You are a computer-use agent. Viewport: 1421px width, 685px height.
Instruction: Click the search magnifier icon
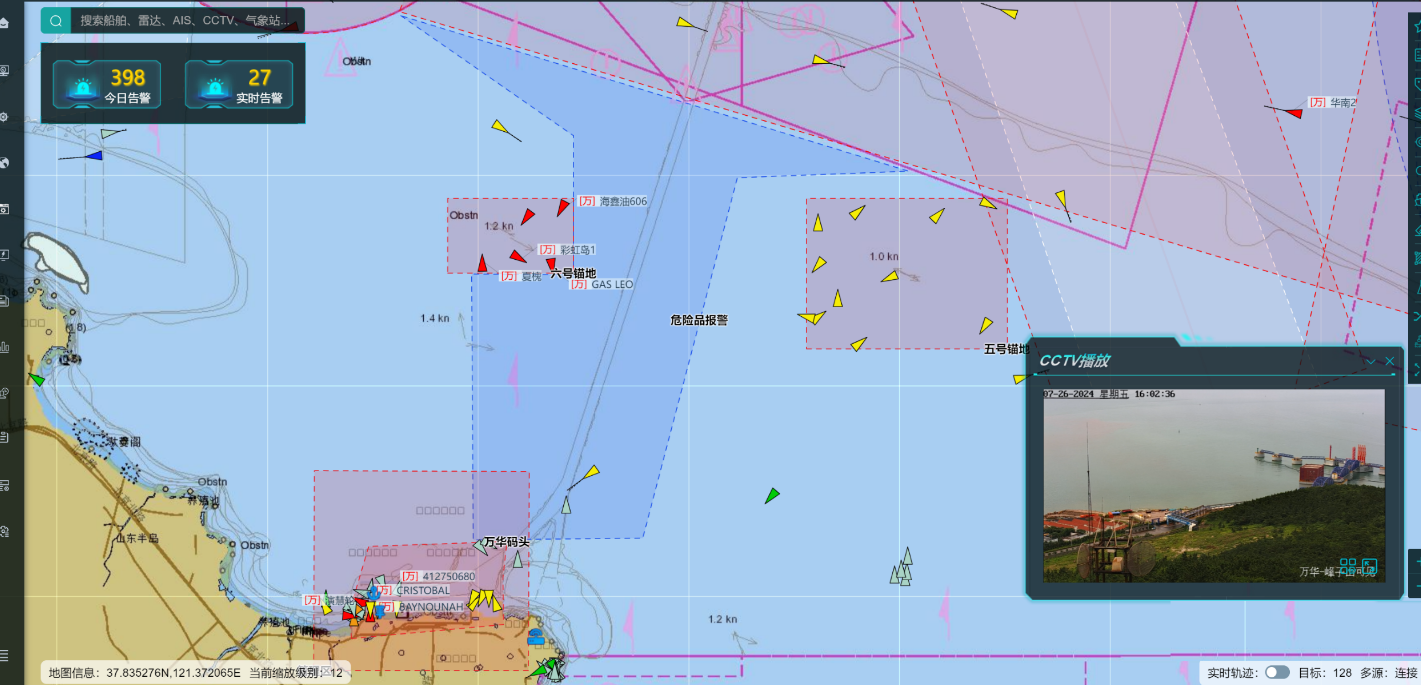(54, 20)
